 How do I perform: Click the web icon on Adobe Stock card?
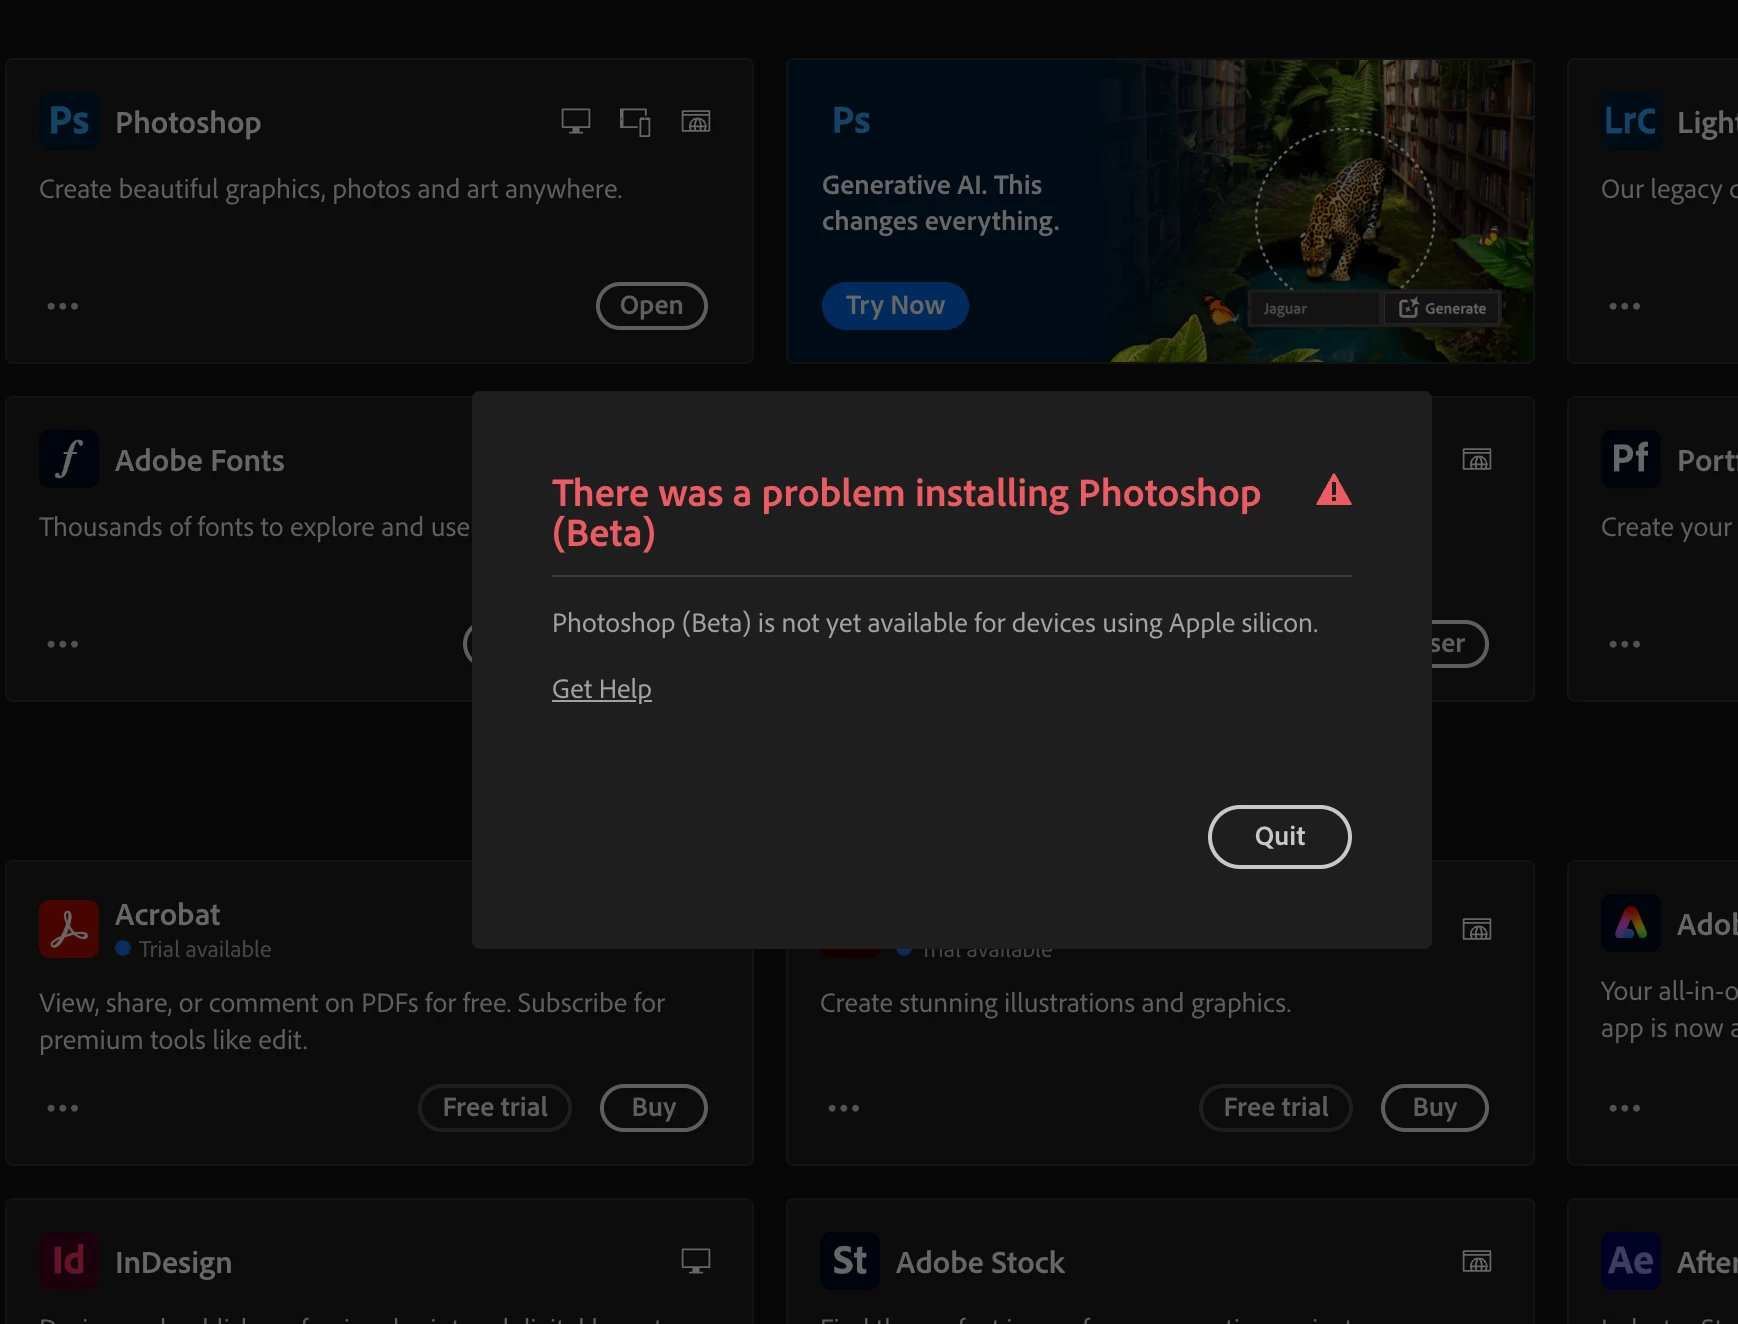click(x=1477, y=1261)
